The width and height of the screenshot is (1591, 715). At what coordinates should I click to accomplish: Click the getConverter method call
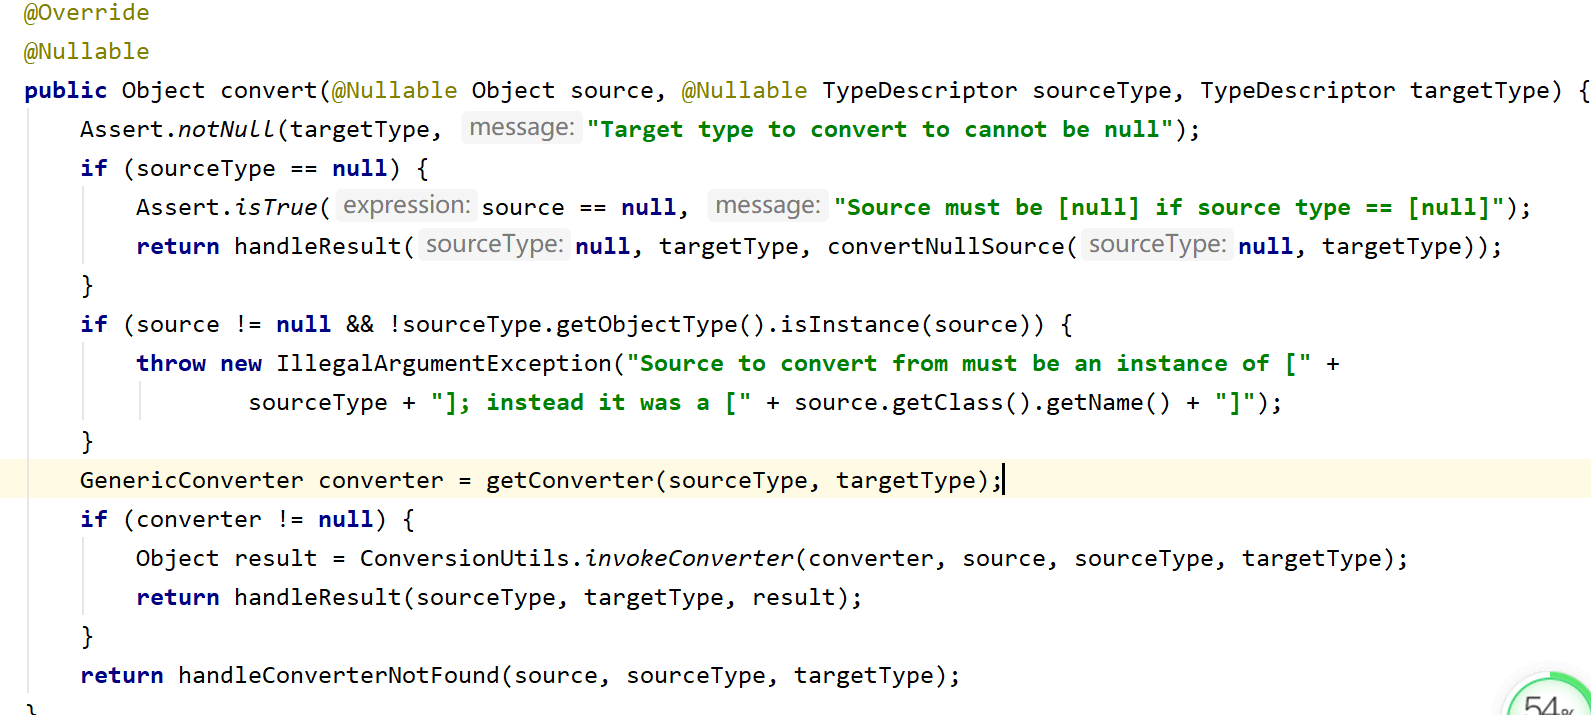pyautogui.click(x=570, y=480)
